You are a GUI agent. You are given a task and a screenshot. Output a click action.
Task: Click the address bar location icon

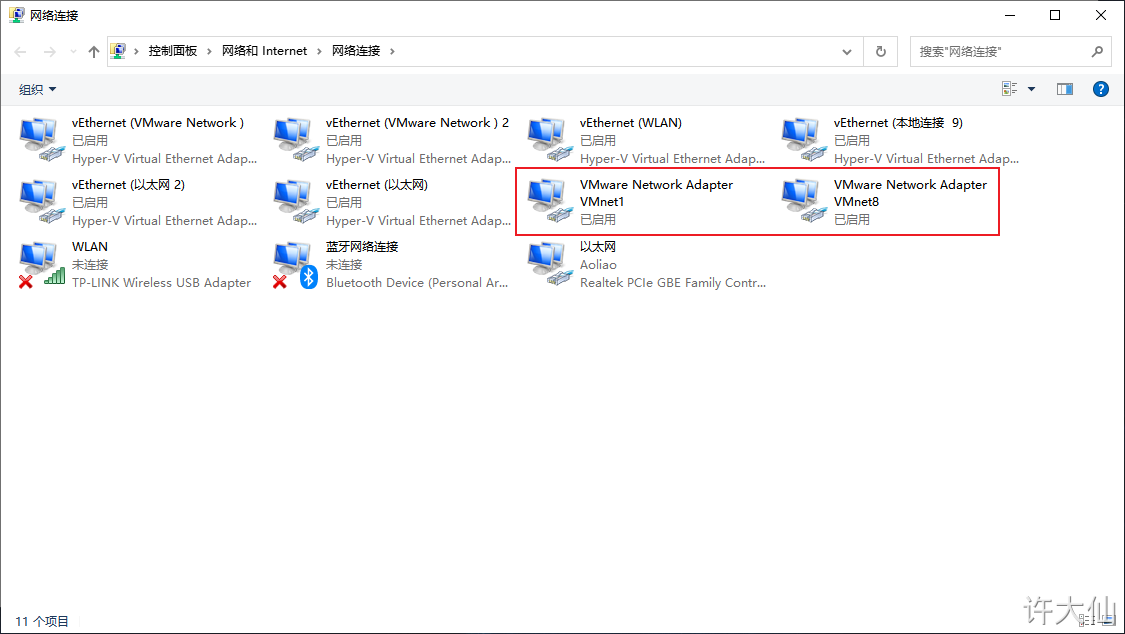(118, 51)
